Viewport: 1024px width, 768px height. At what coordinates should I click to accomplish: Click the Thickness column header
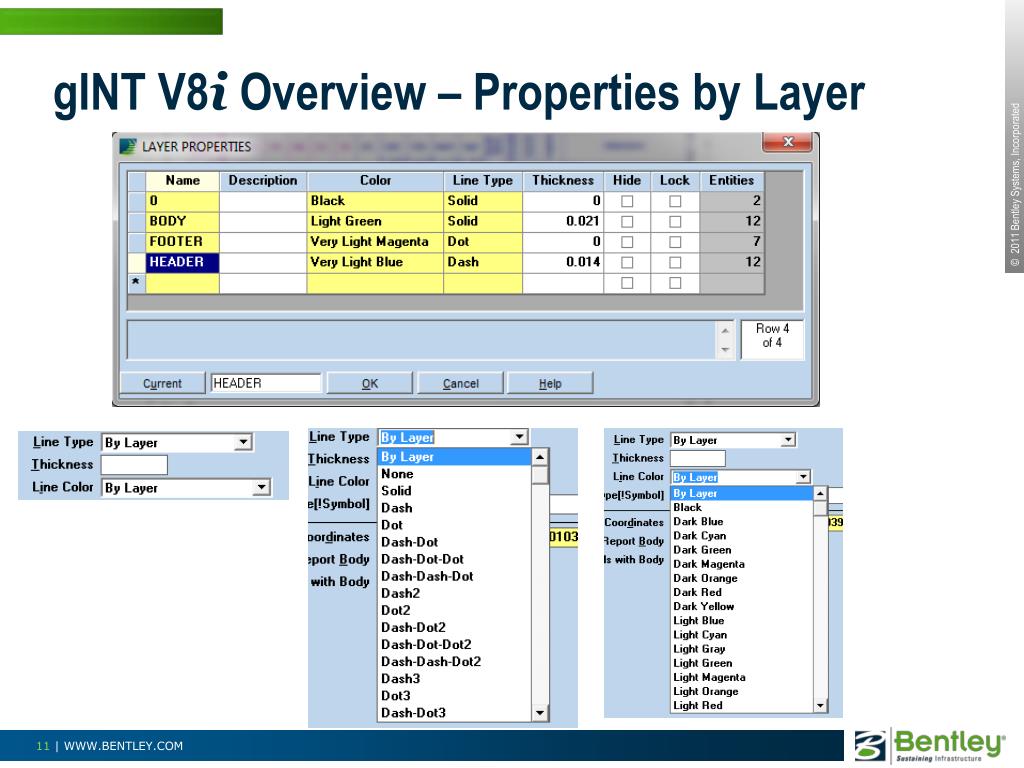pyautogui.click(x=562, y=180)
